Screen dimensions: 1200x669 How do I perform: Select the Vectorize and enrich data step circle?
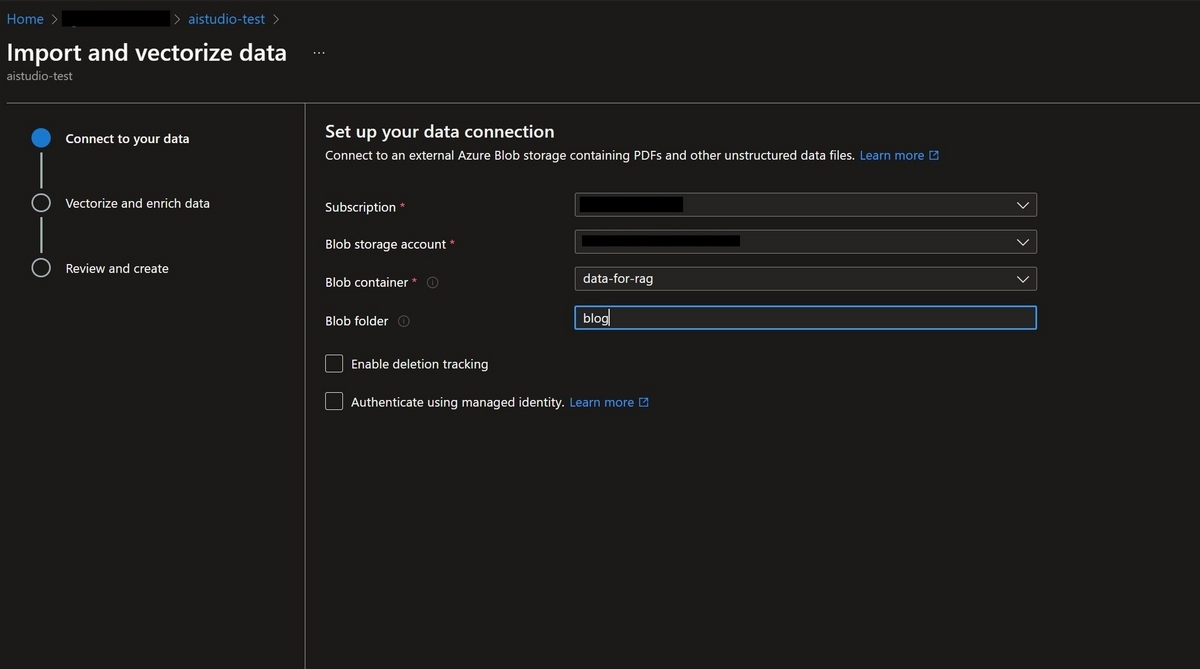point(41,203)
